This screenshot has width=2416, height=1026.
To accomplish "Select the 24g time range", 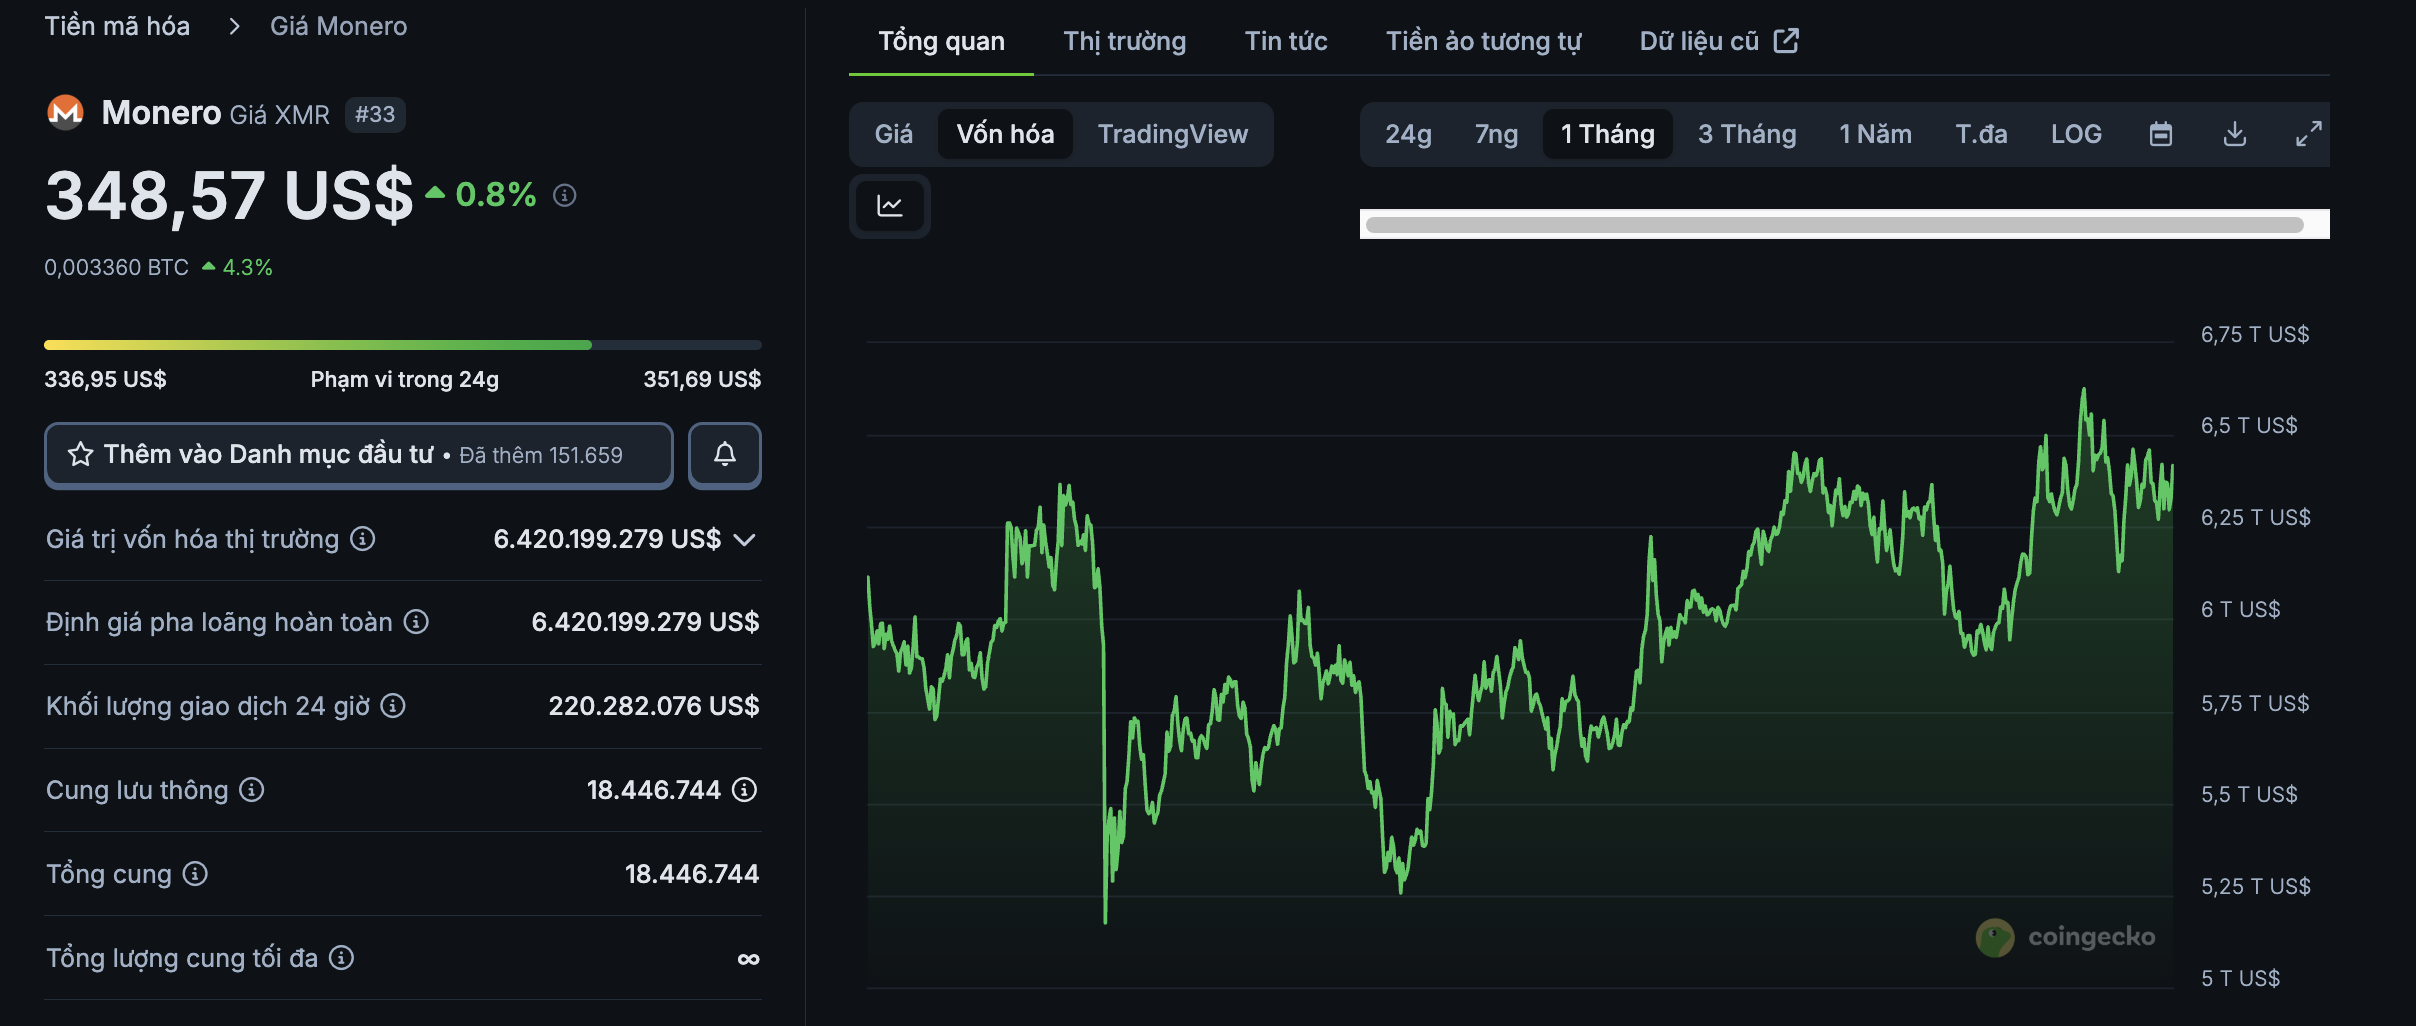I will pos(1407,133).
